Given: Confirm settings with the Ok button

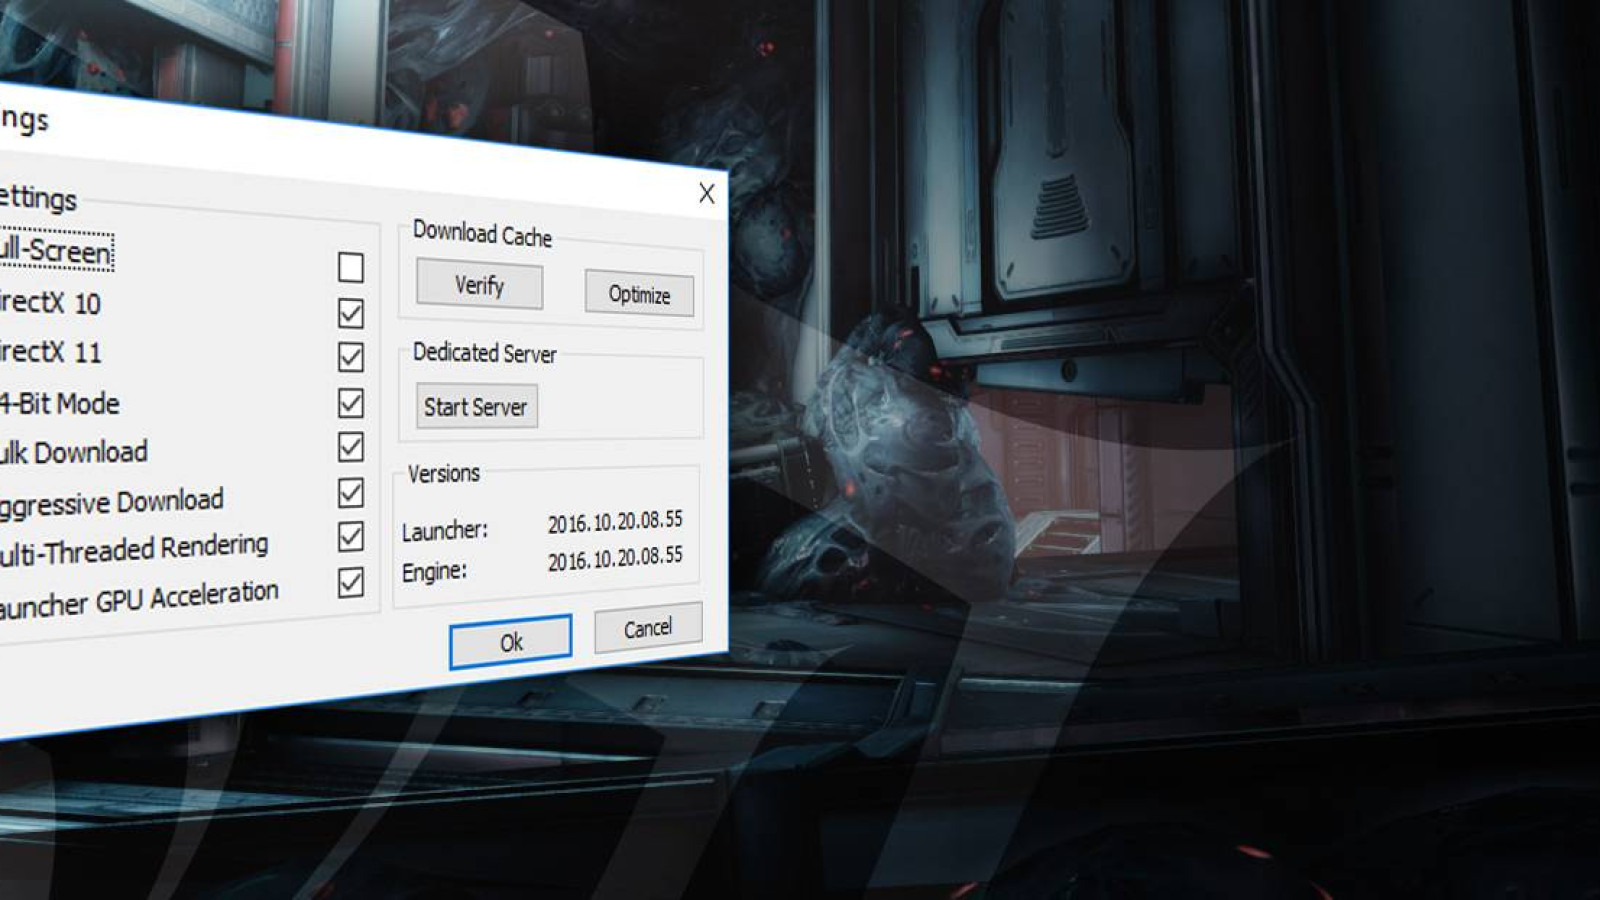Looking at the screenshot, I should [511, 642].
